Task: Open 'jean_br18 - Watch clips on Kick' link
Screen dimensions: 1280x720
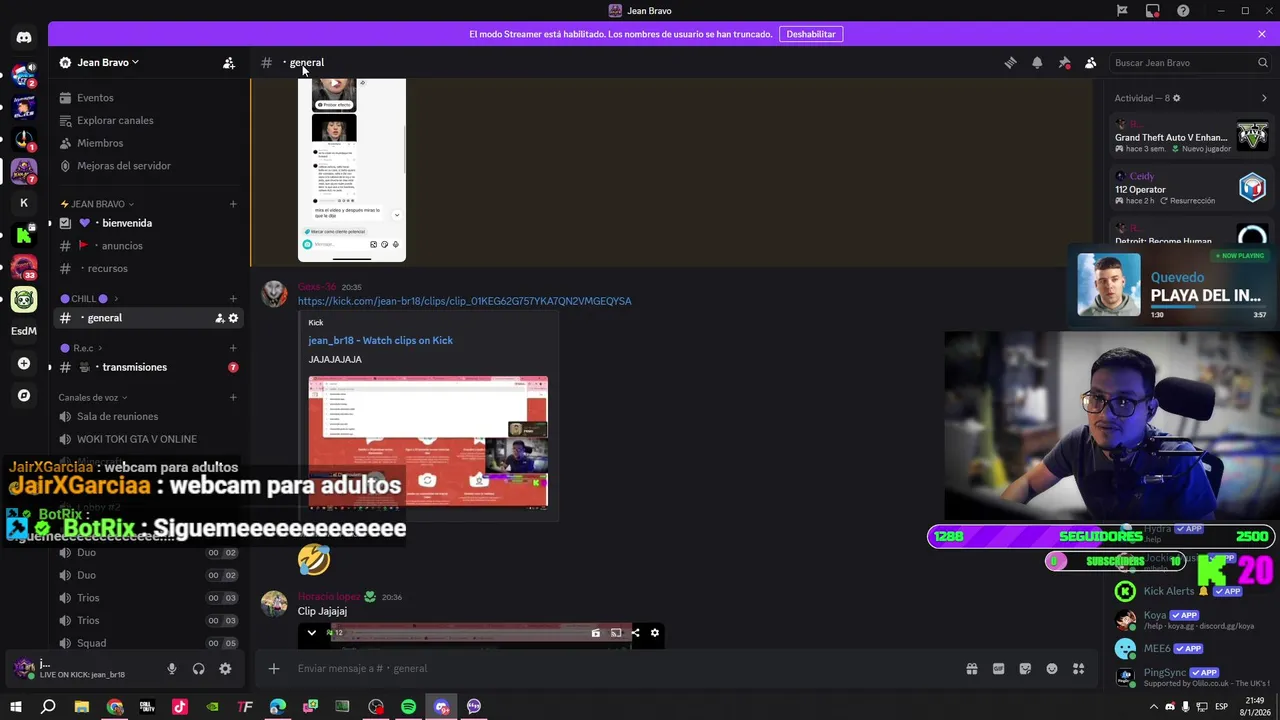Action: coord(380,340)
